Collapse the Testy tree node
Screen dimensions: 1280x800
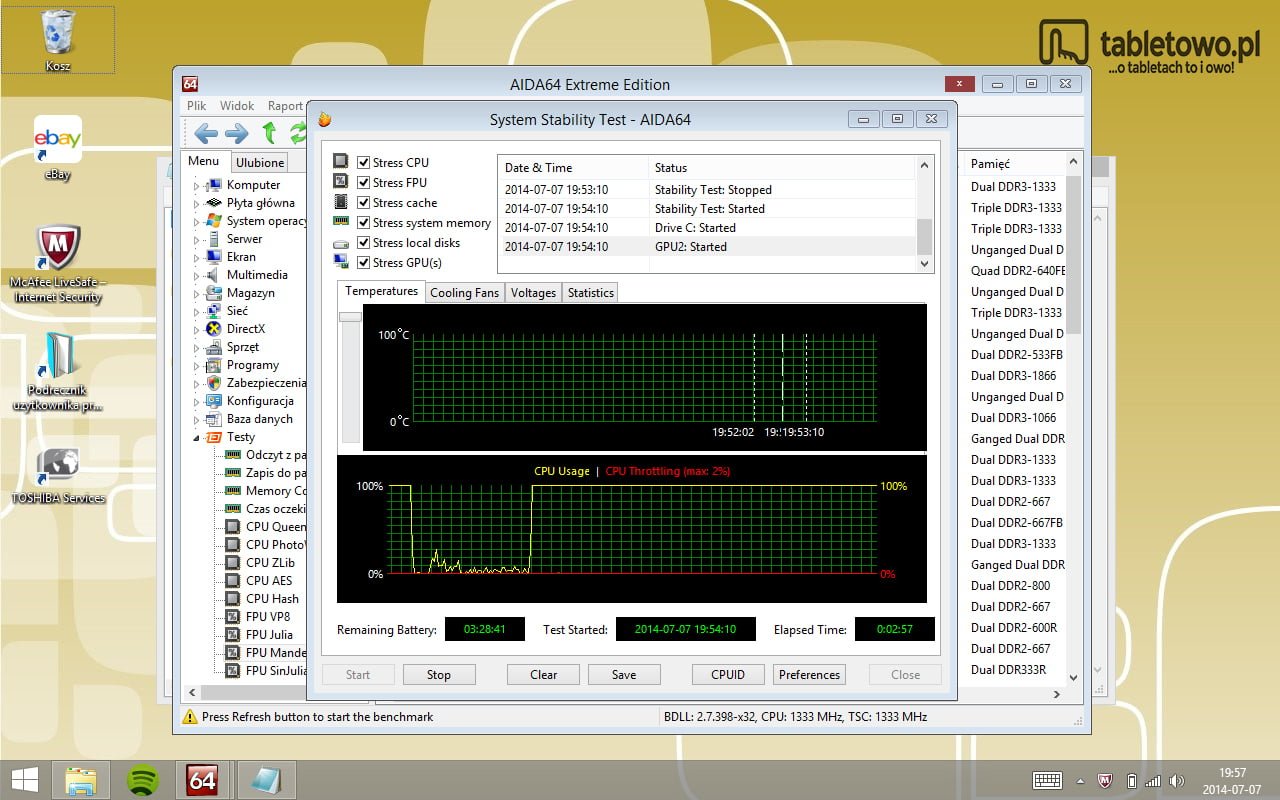(196, 437)
